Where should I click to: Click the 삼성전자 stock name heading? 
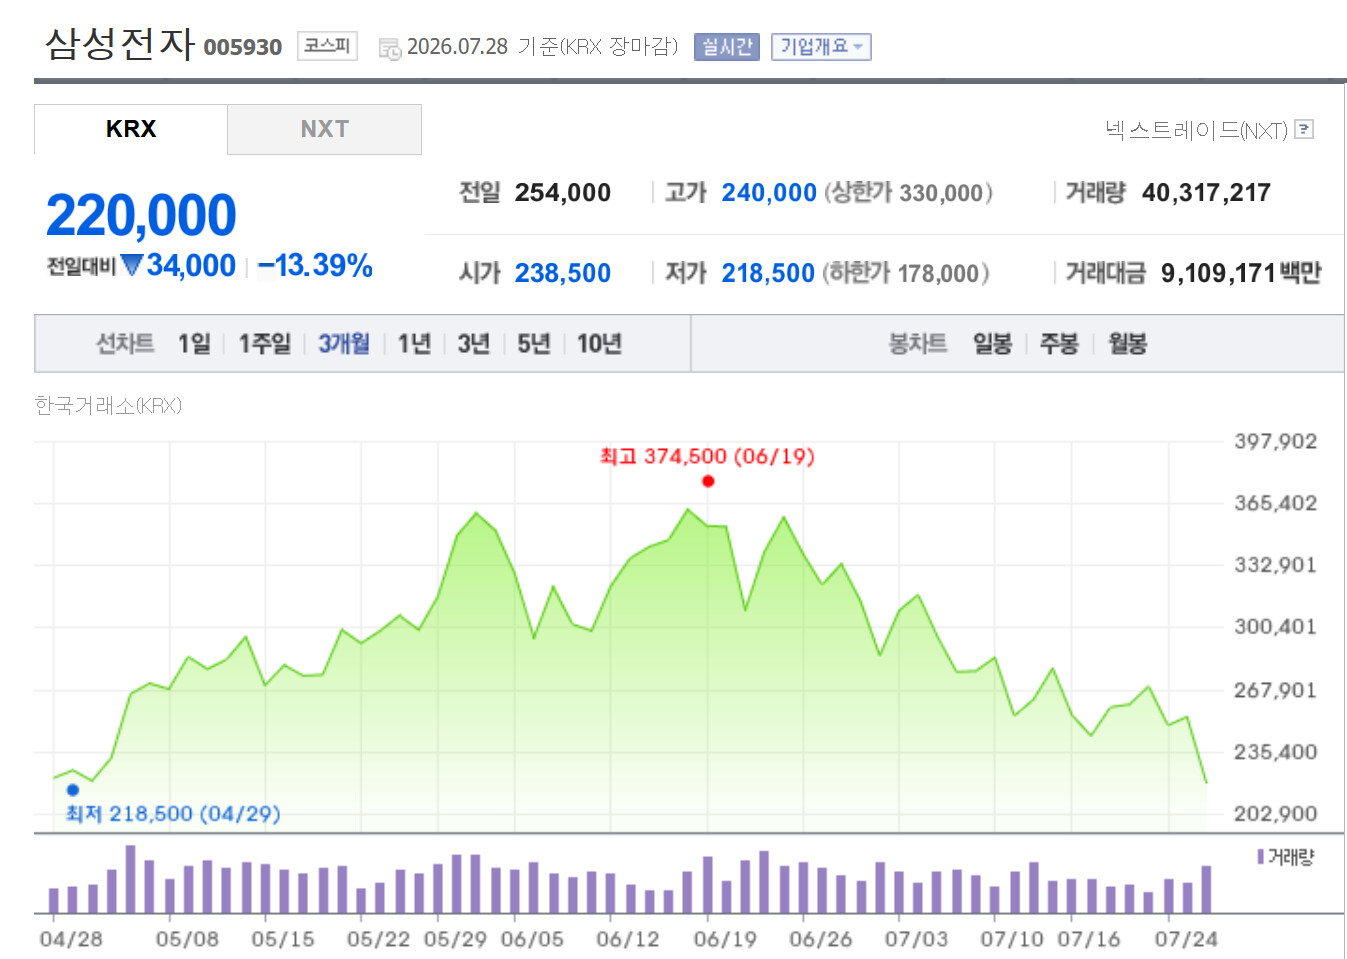pos(120,44)
